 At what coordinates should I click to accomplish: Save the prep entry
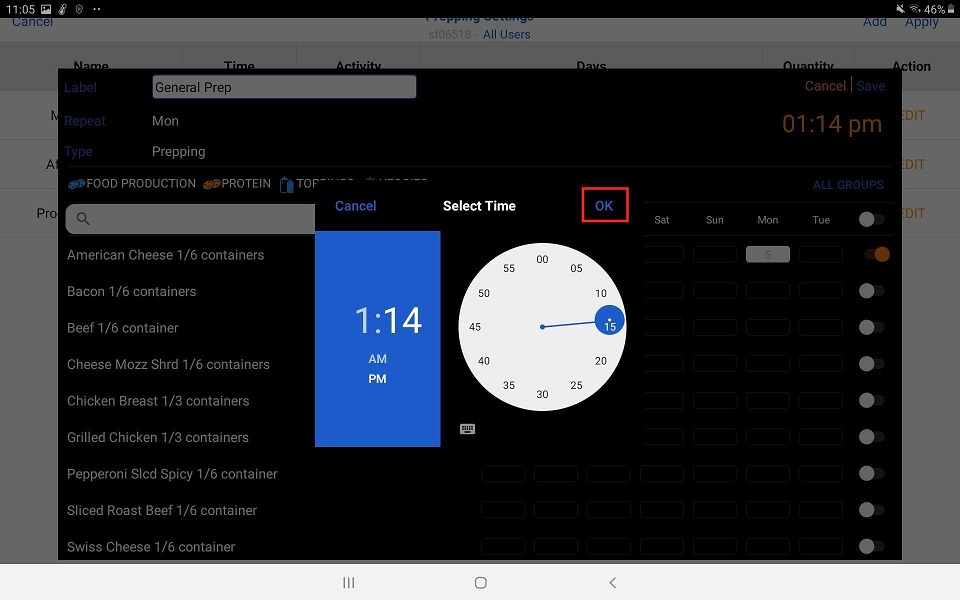coord(871,86)
